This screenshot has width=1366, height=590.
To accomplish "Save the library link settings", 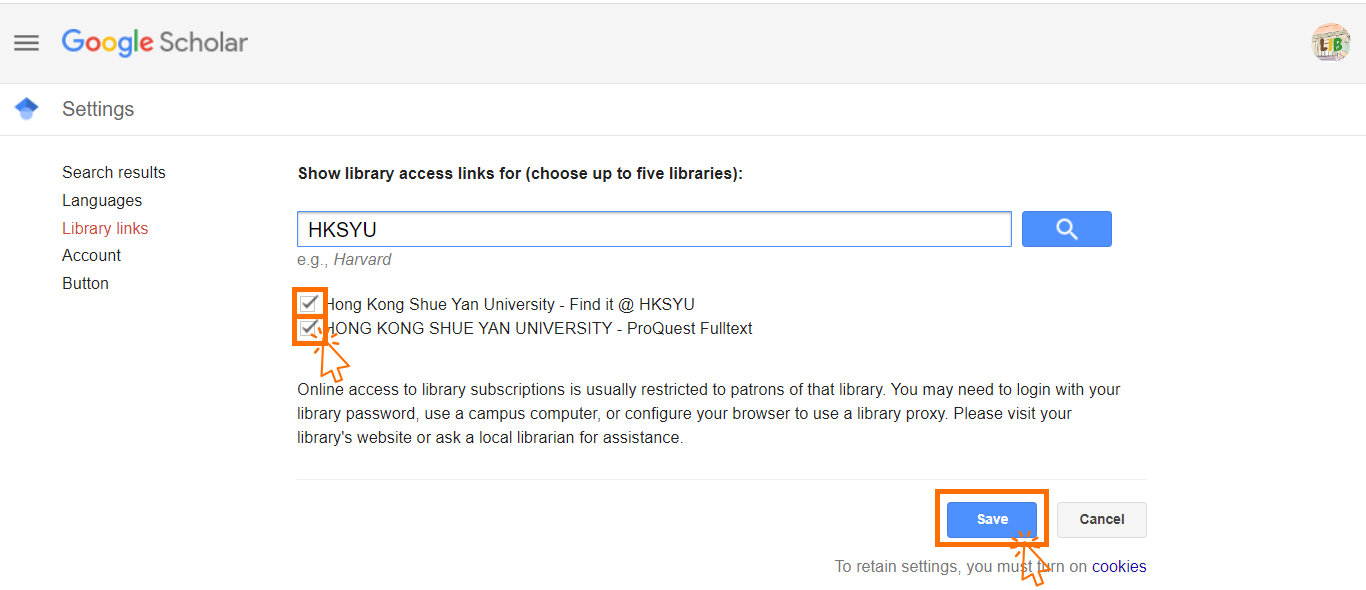I will [x=992, y=519].
